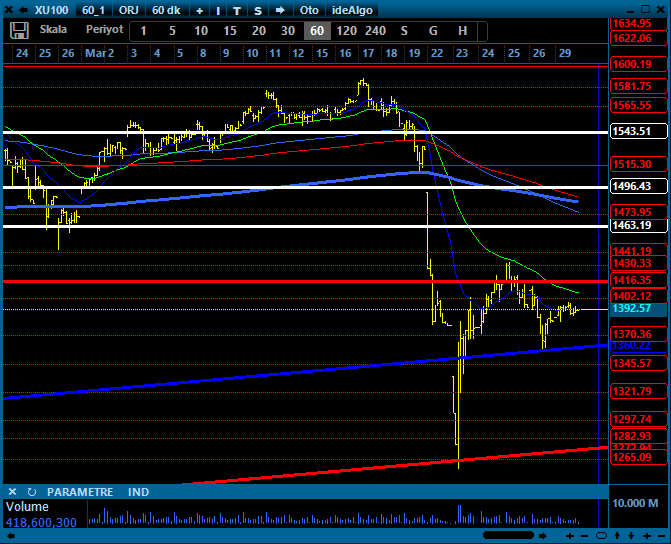This screenshot has height=544, width=671.
Task: Click the date 29 on time axis
Action: tap(565, 53)
